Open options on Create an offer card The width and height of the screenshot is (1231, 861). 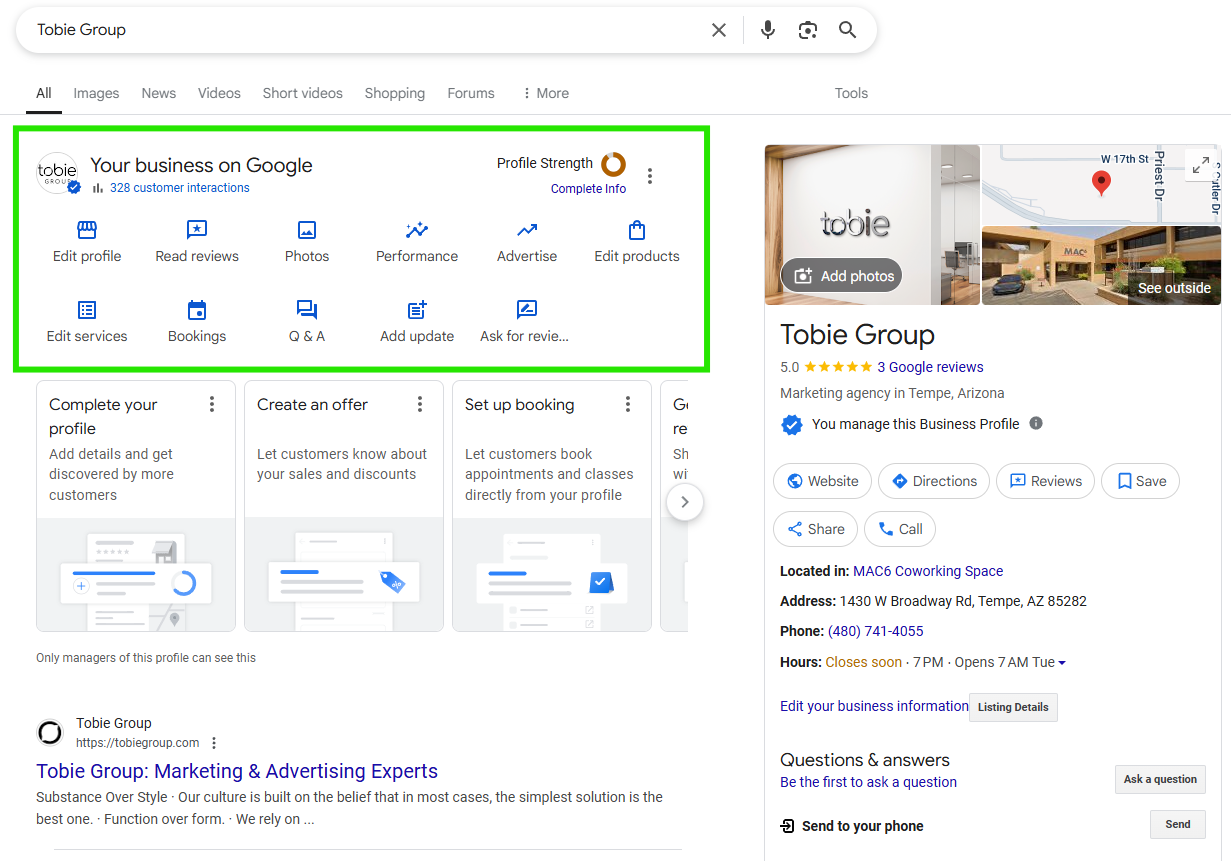point(420,404)
